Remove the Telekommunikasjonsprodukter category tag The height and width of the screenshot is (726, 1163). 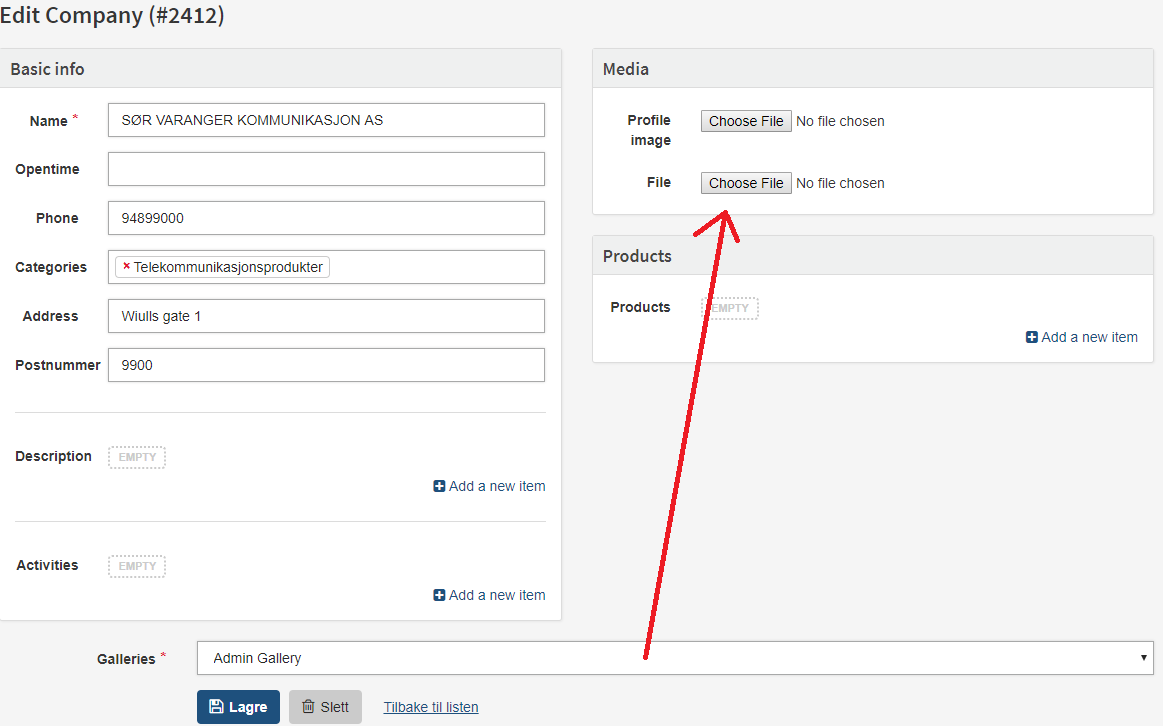pos(125,267)
